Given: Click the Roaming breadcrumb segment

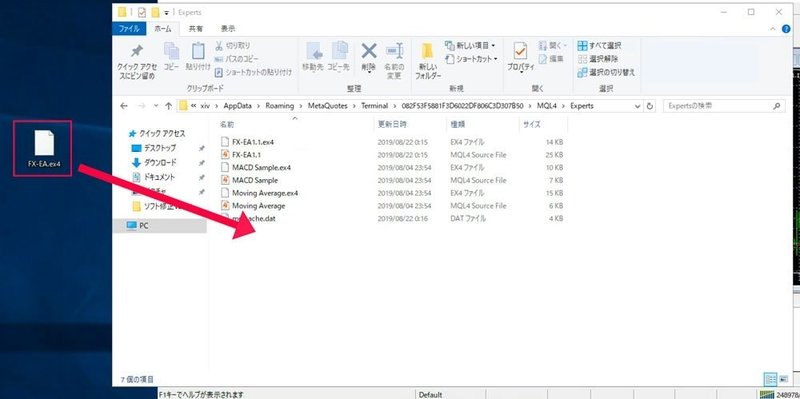Looking at the screenshot, I should (x=280, y=106).
